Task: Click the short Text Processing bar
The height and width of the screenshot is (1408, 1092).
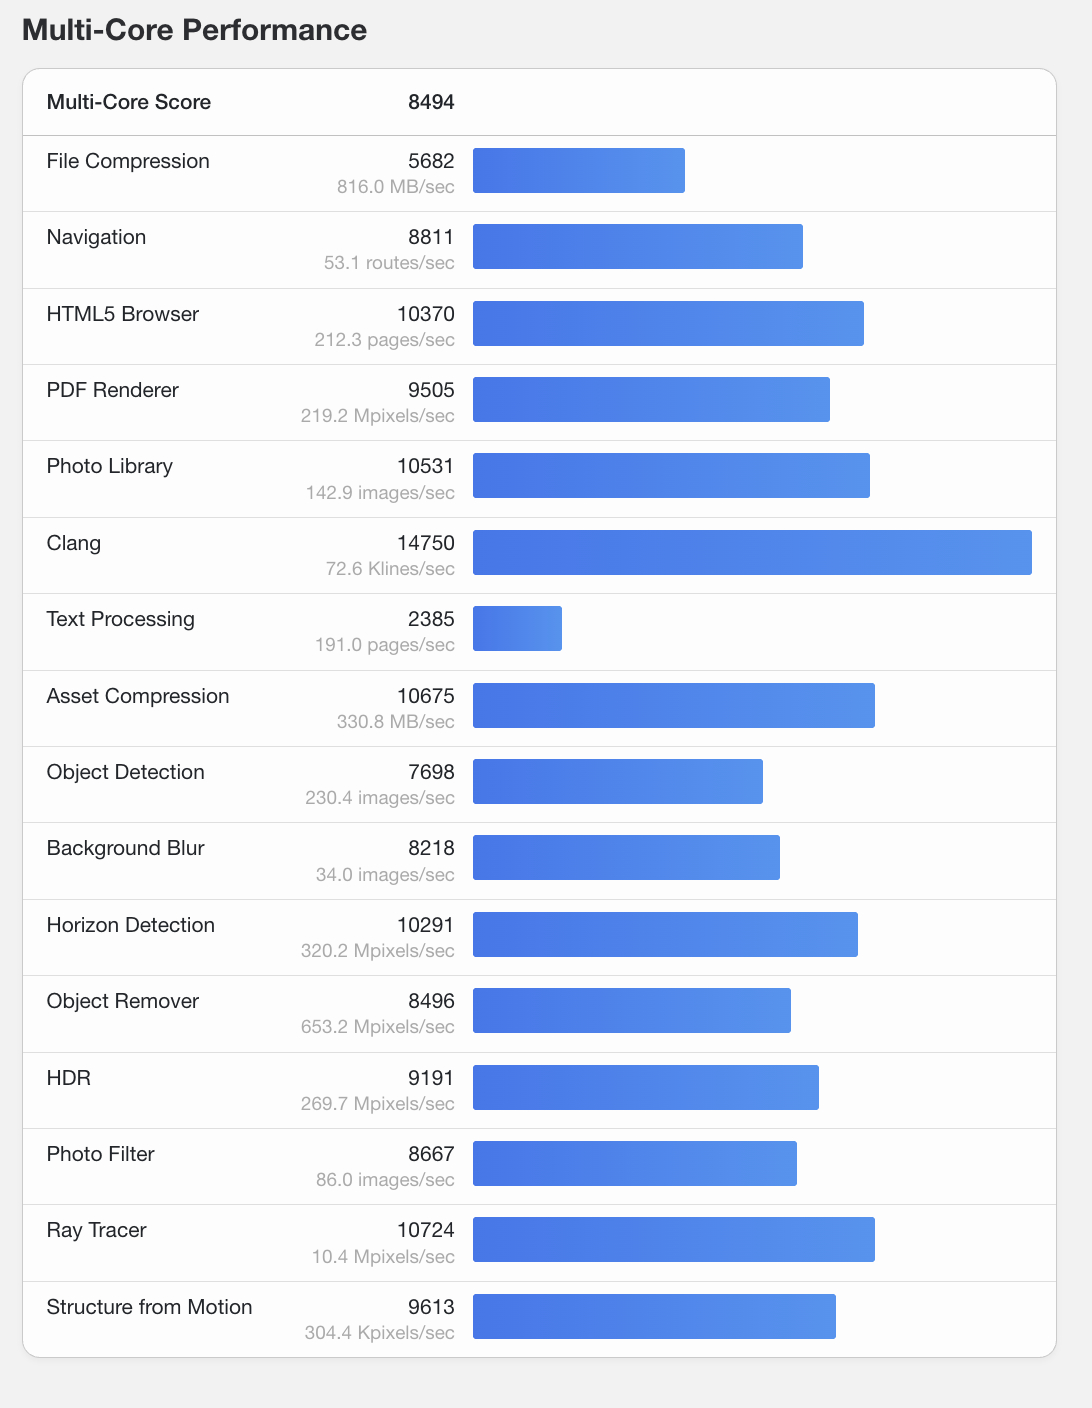Action: tap(517, 629)
